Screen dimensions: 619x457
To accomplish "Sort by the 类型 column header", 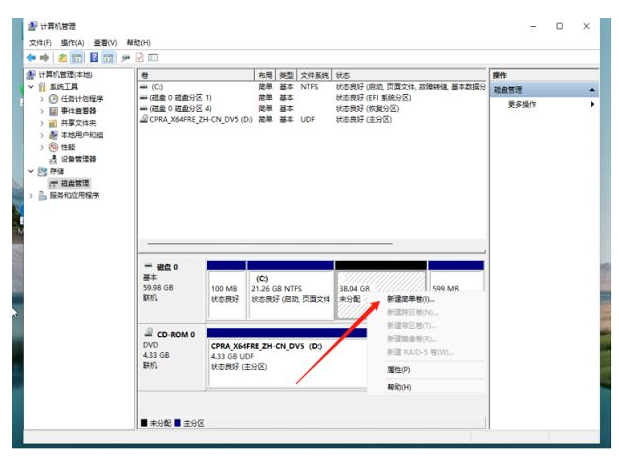I will coord(286,75).
